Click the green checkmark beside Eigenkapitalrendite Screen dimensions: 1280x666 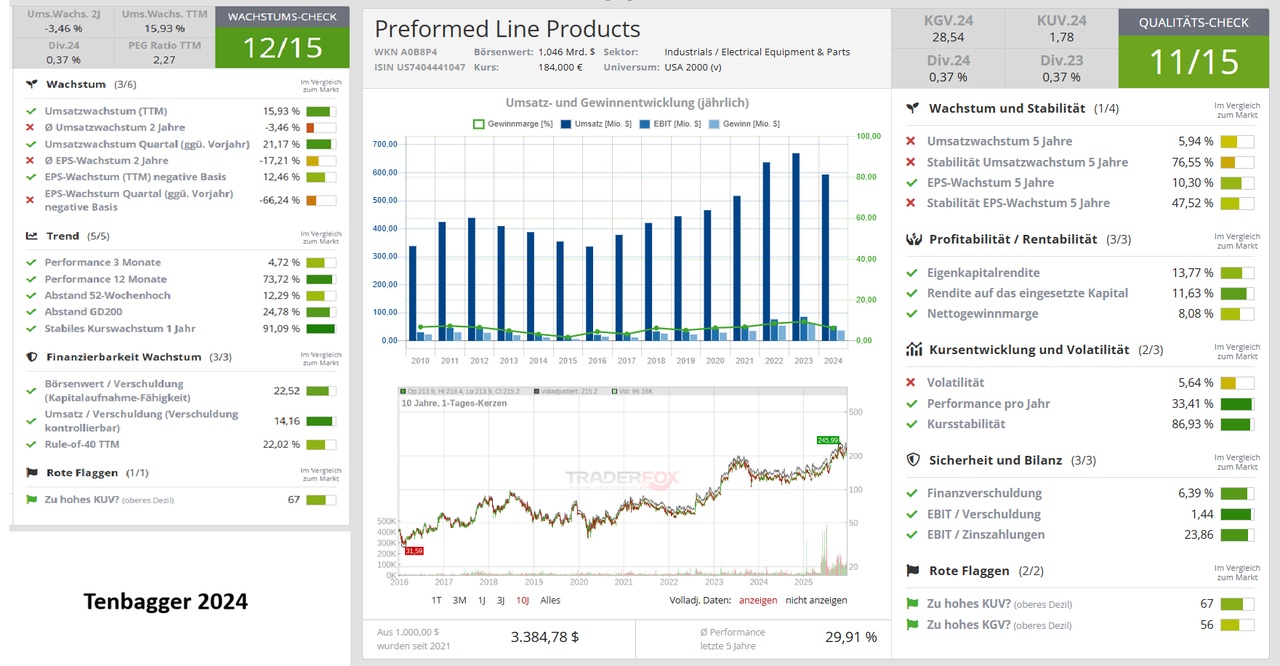(x=911, y=273)
